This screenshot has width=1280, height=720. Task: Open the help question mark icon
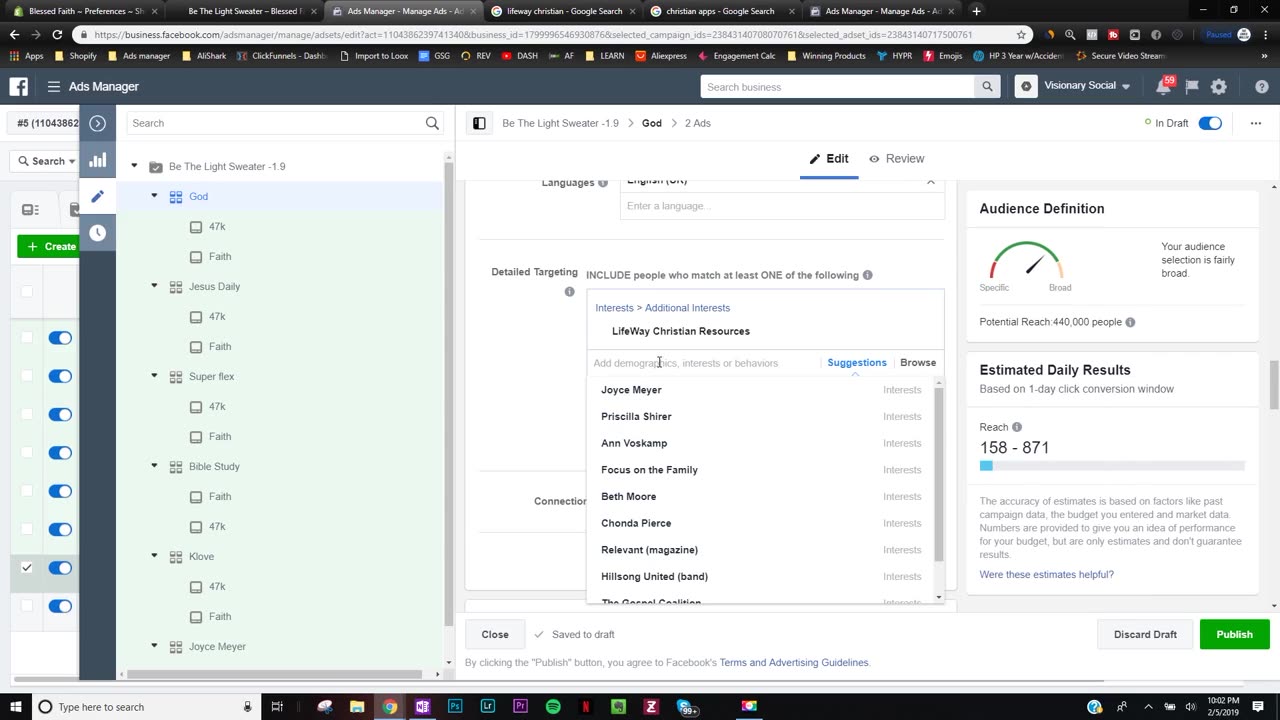(x=1261, y=87)
